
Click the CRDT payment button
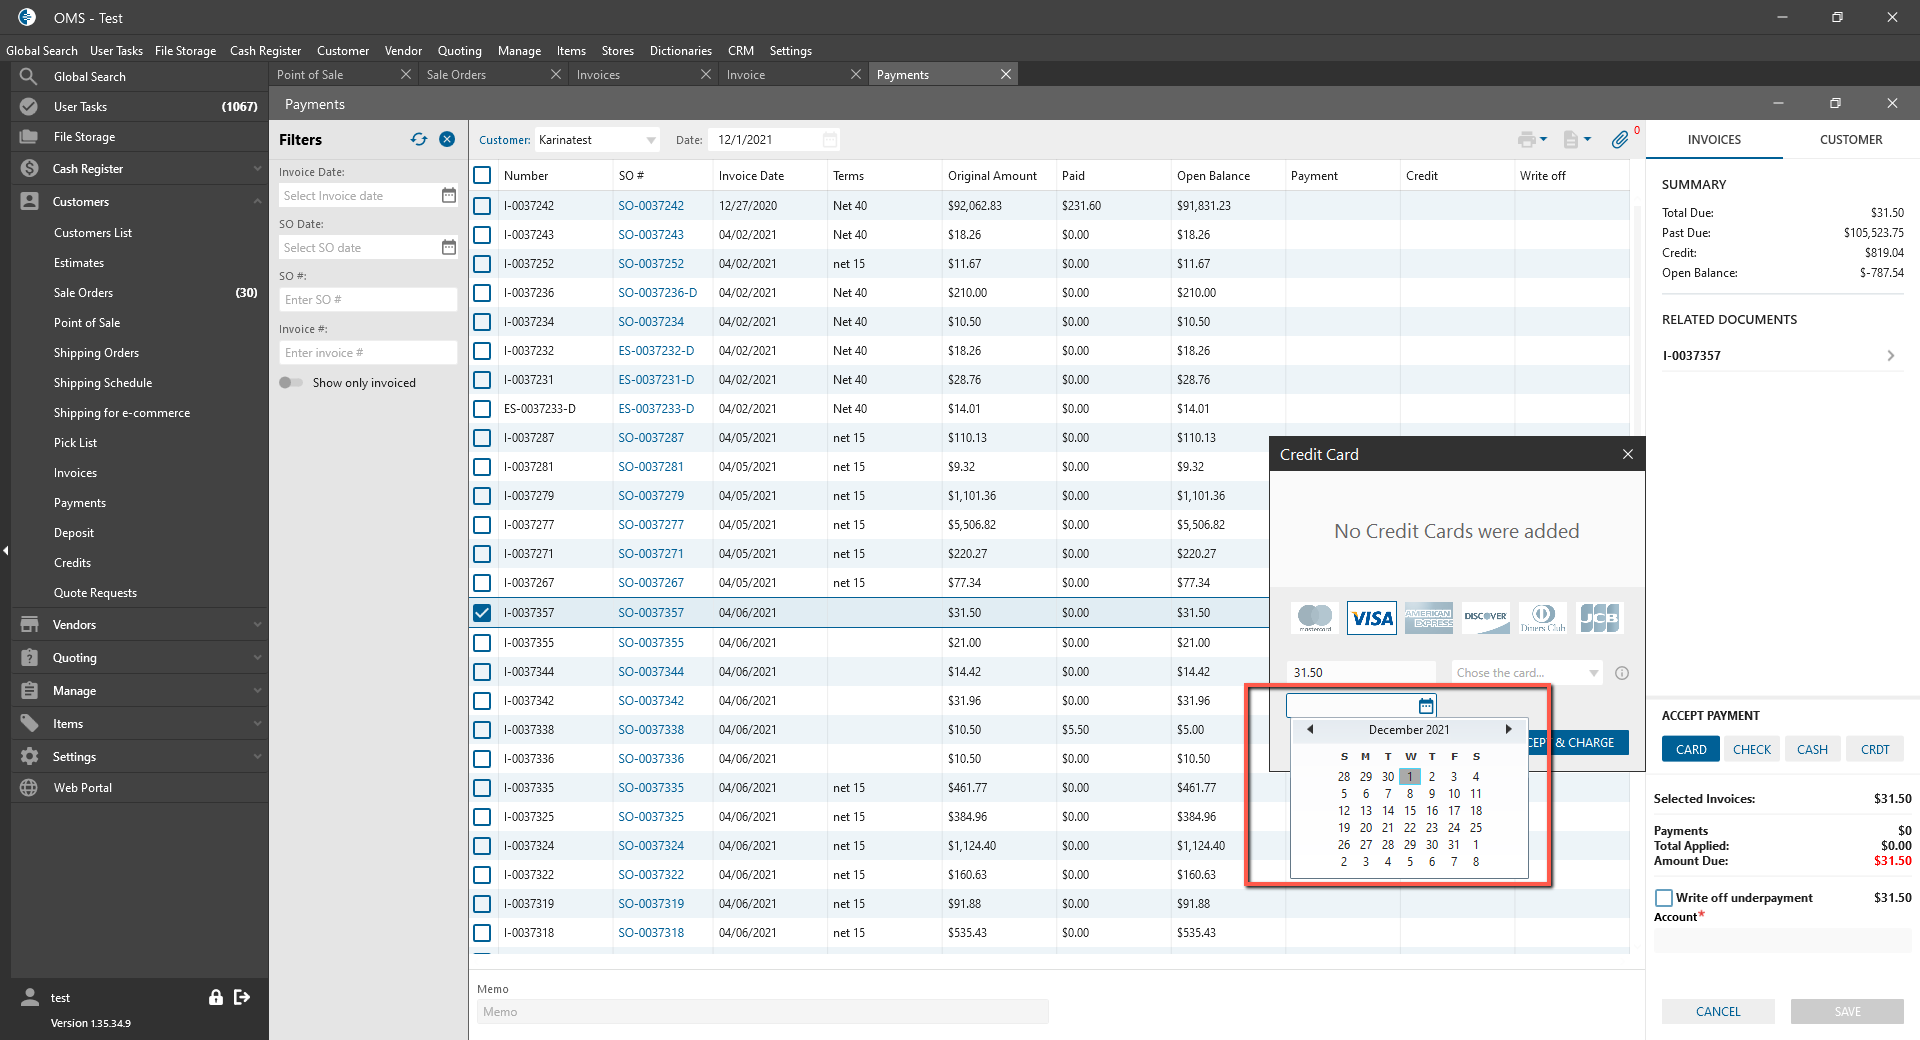pos(1875,749)
